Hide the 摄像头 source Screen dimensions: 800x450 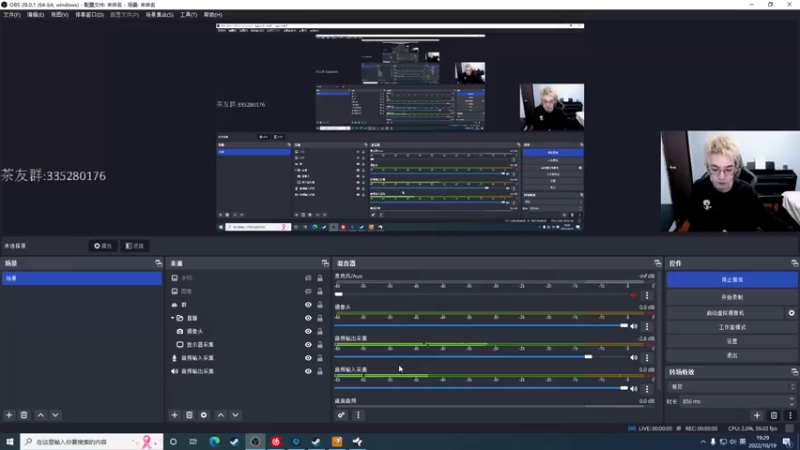click(308, 331)
